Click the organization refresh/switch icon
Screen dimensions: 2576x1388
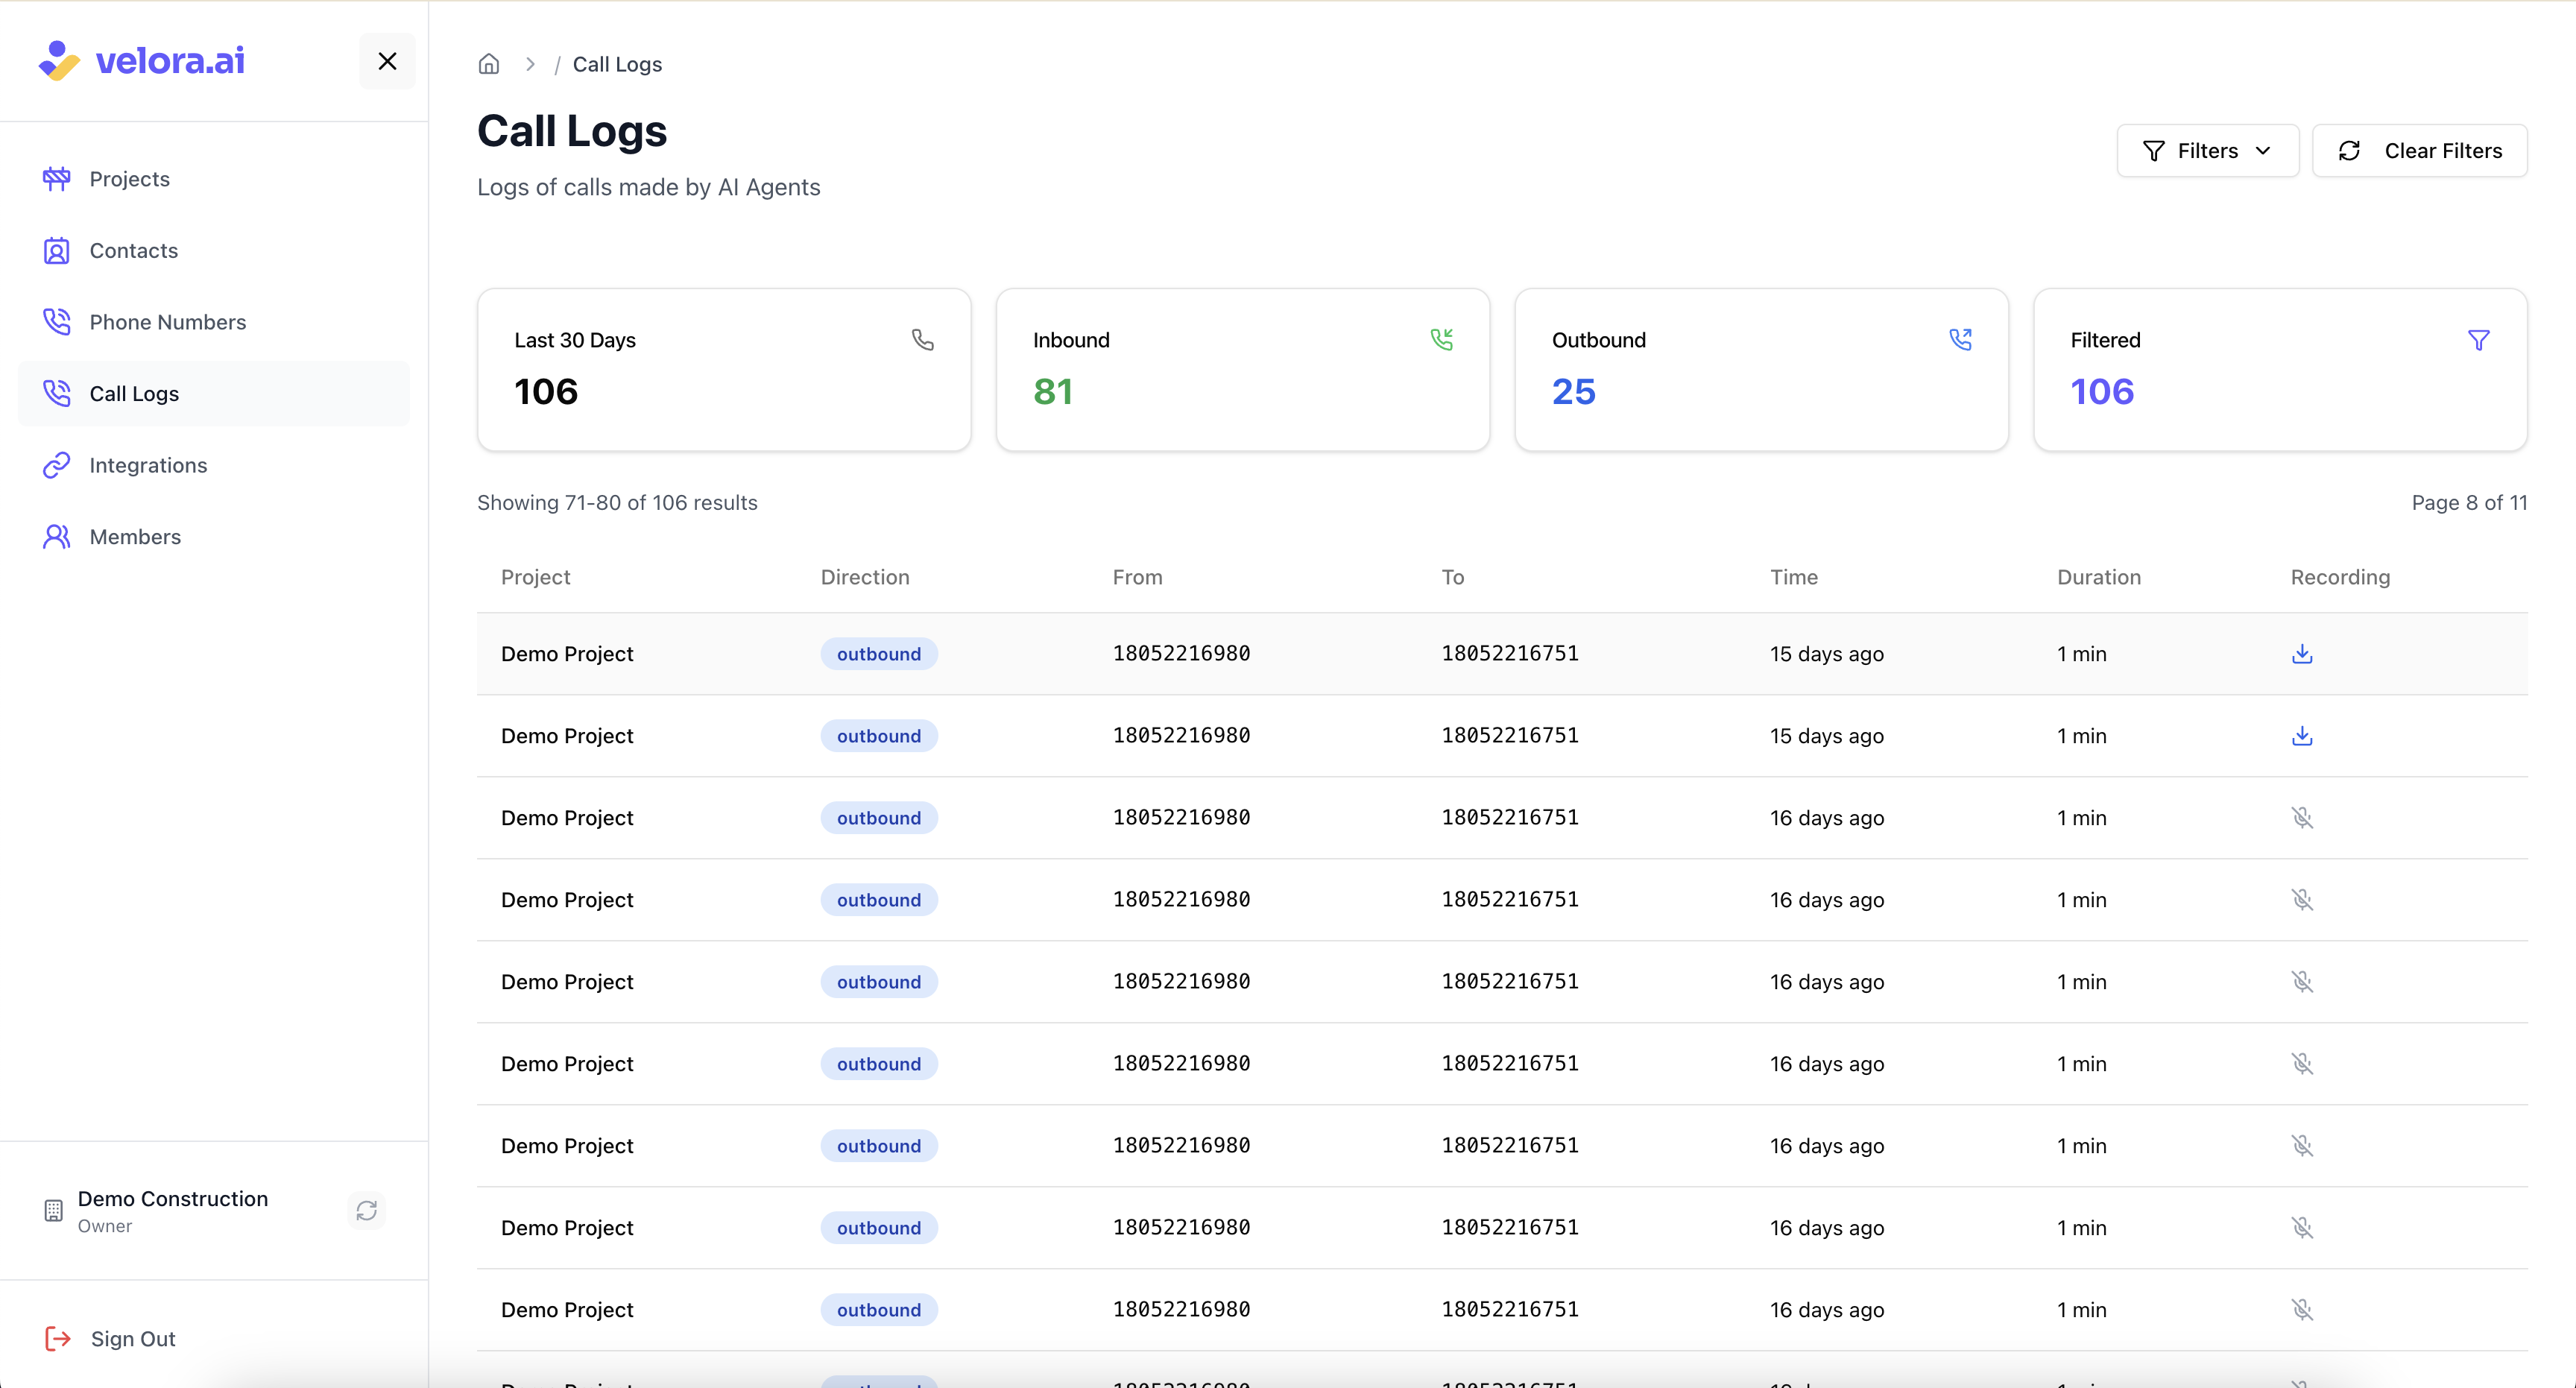[x=366, y=1211]
